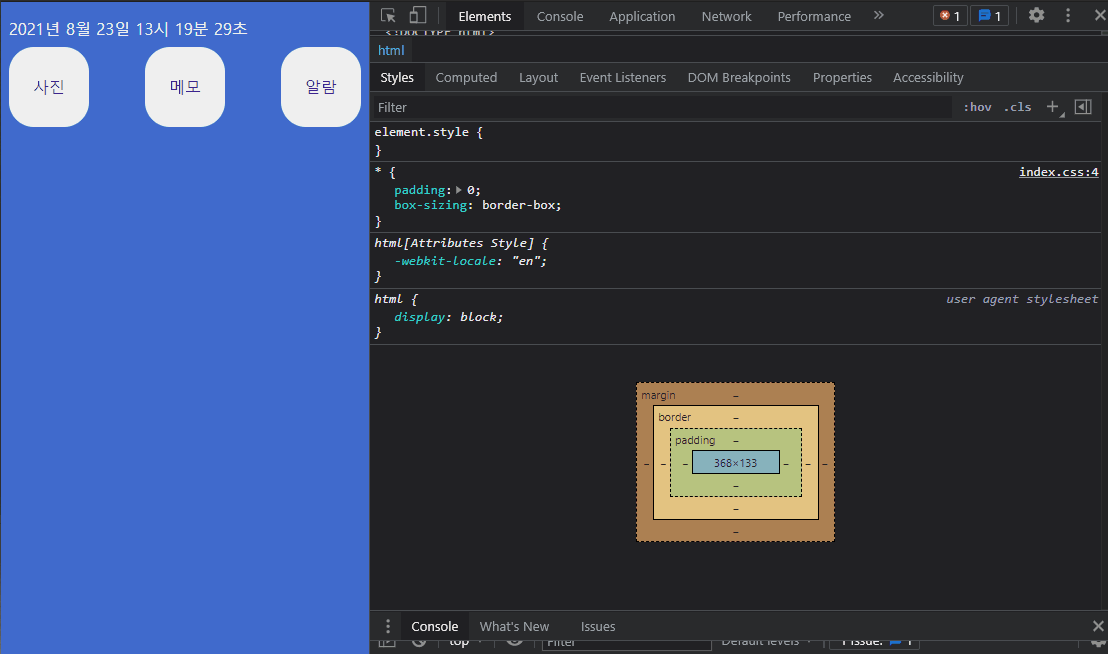This screenshot has width=1108, height=654.
Task: Click the margin label in box model
Action: pyautogui.click(x=658, y=396)
